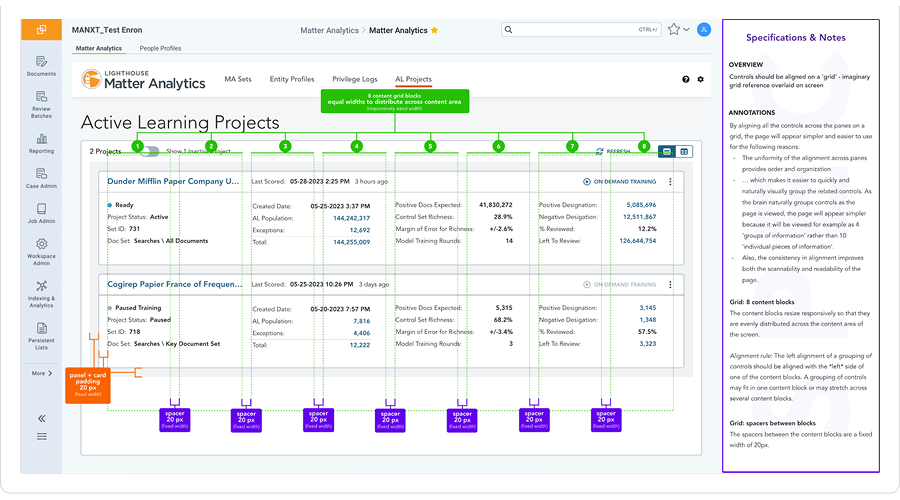Click AL Population value 144,242,317

point(352,218)
